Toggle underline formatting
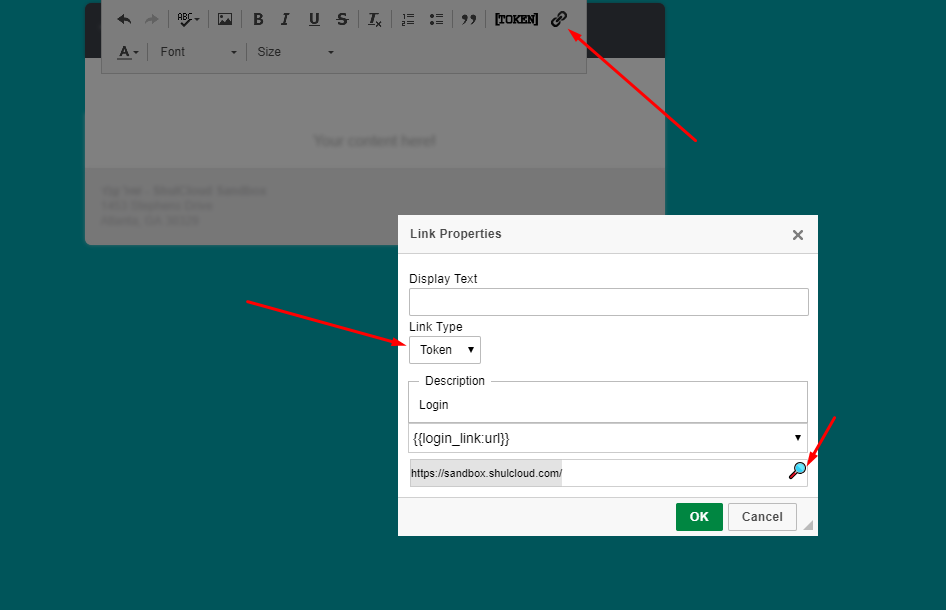The image size is (946, 610). [x=314, y=19]
